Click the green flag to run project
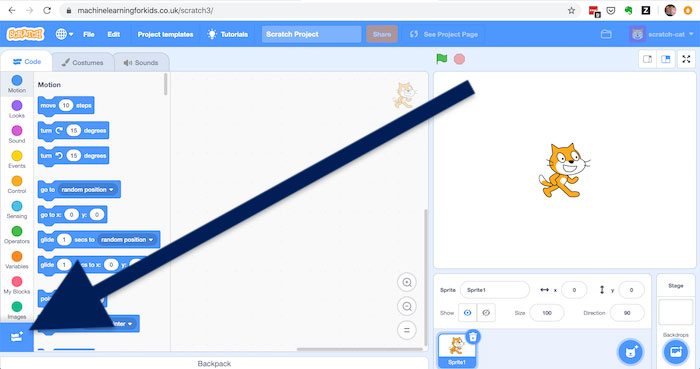700x369 pixels. point(442,59)
